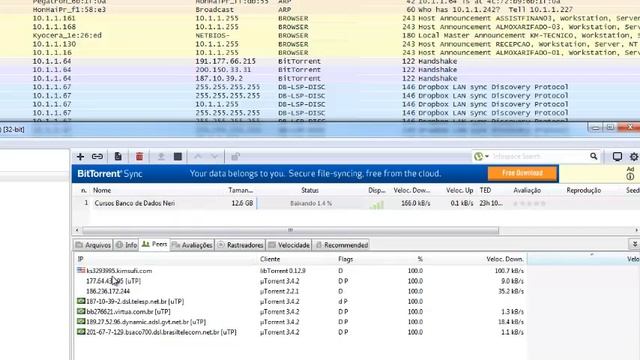The image size is (640, 360).
Task: Click the Add Torrent plus icon
Action: point(80,157)
